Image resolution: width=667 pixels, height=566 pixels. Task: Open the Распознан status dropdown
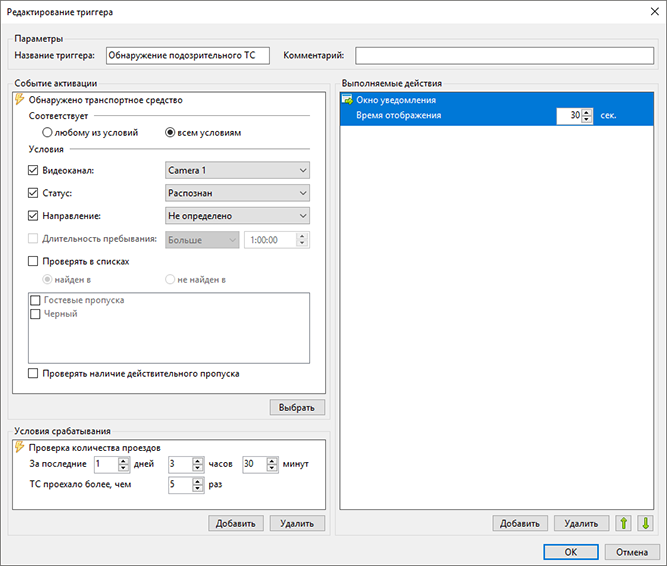coord(237,193)
